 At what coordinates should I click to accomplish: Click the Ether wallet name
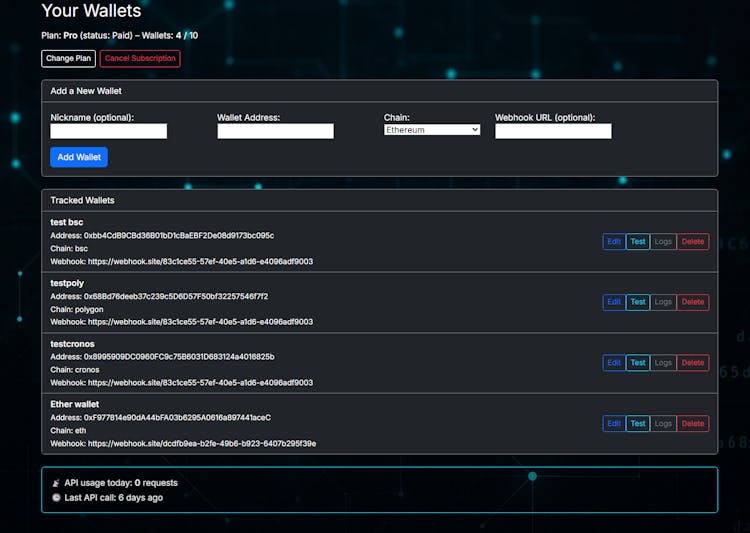click(75, 404)
